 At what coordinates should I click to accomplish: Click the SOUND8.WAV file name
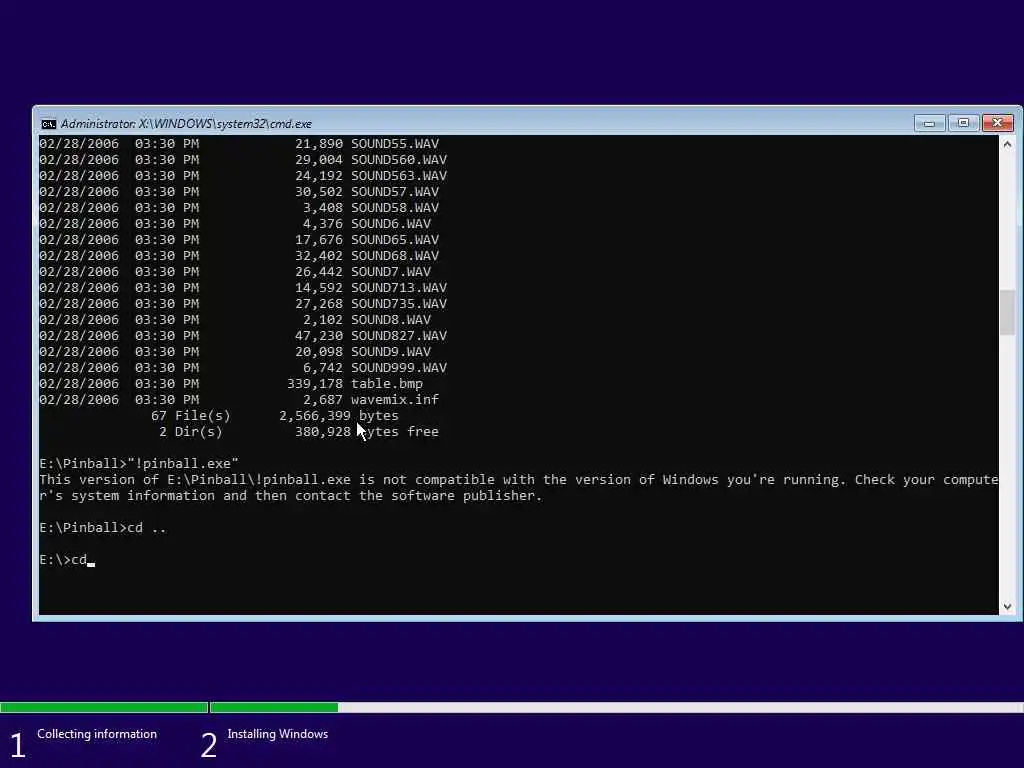[x=391, y=320]
